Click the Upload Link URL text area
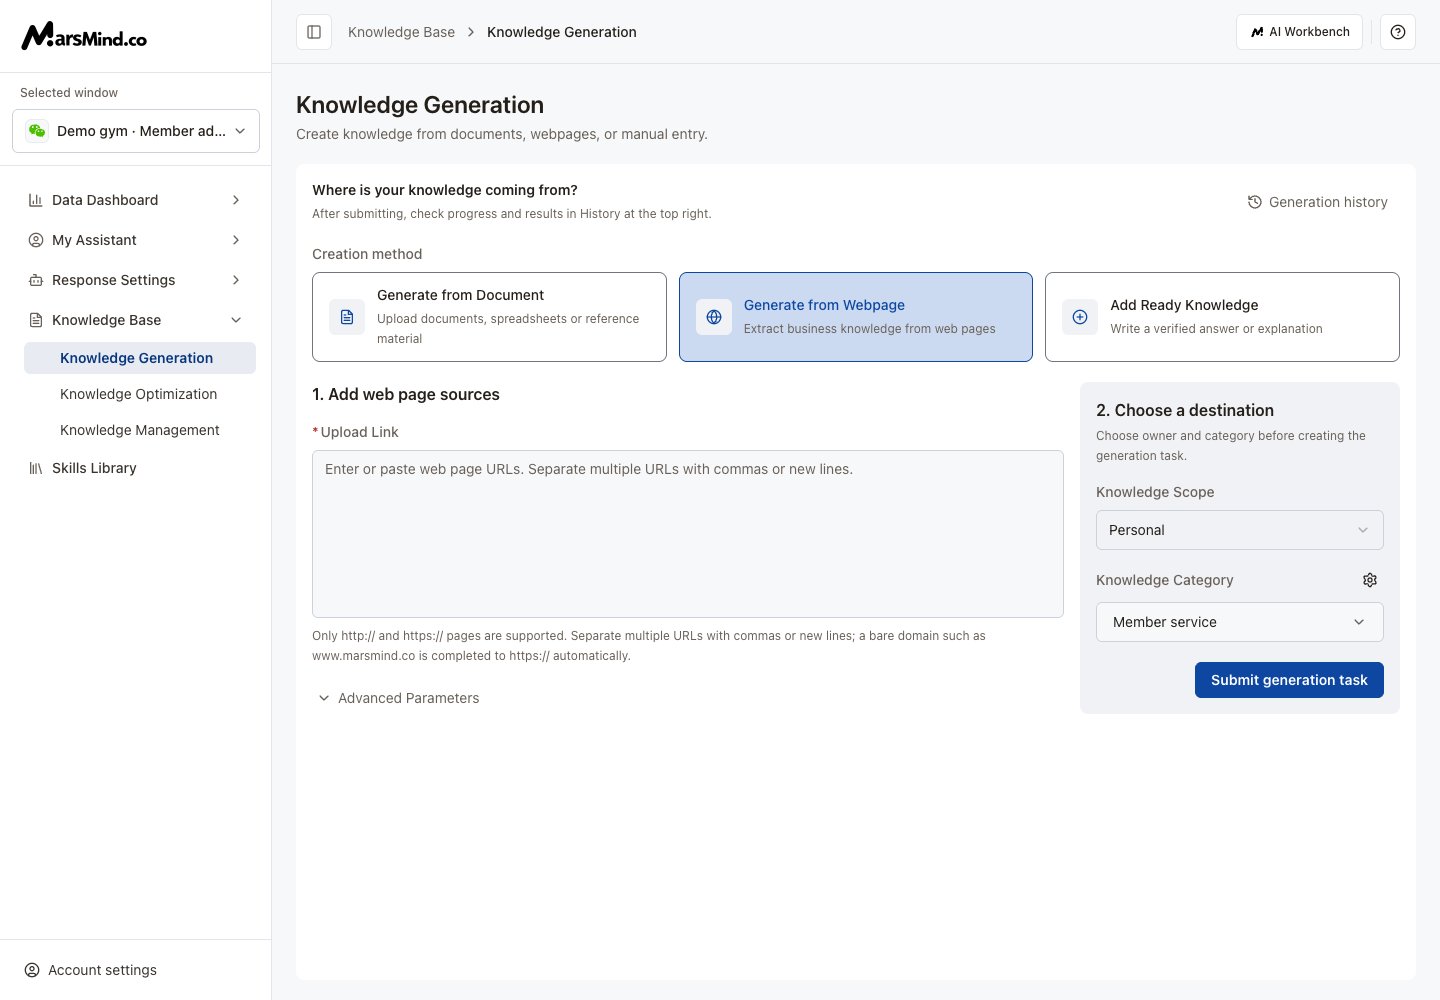Image resolution: width=1440 pixels, height=1000 pixels. pyautogui.click(x=688, y=534)
